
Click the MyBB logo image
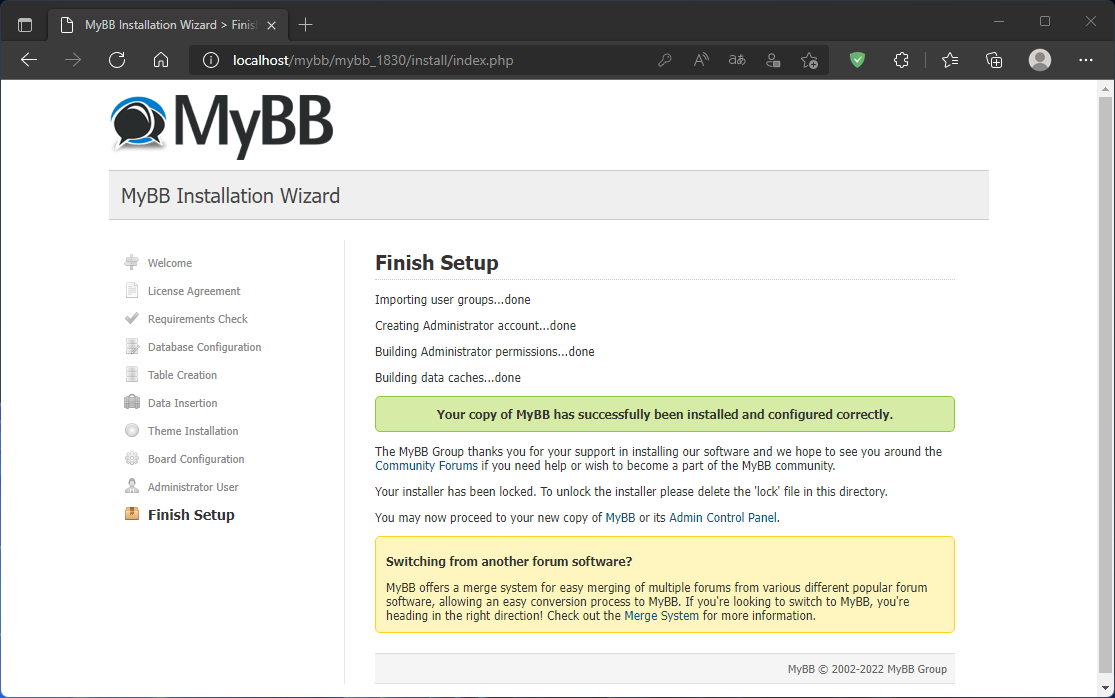pyautogui.click(x=221, y=124)
